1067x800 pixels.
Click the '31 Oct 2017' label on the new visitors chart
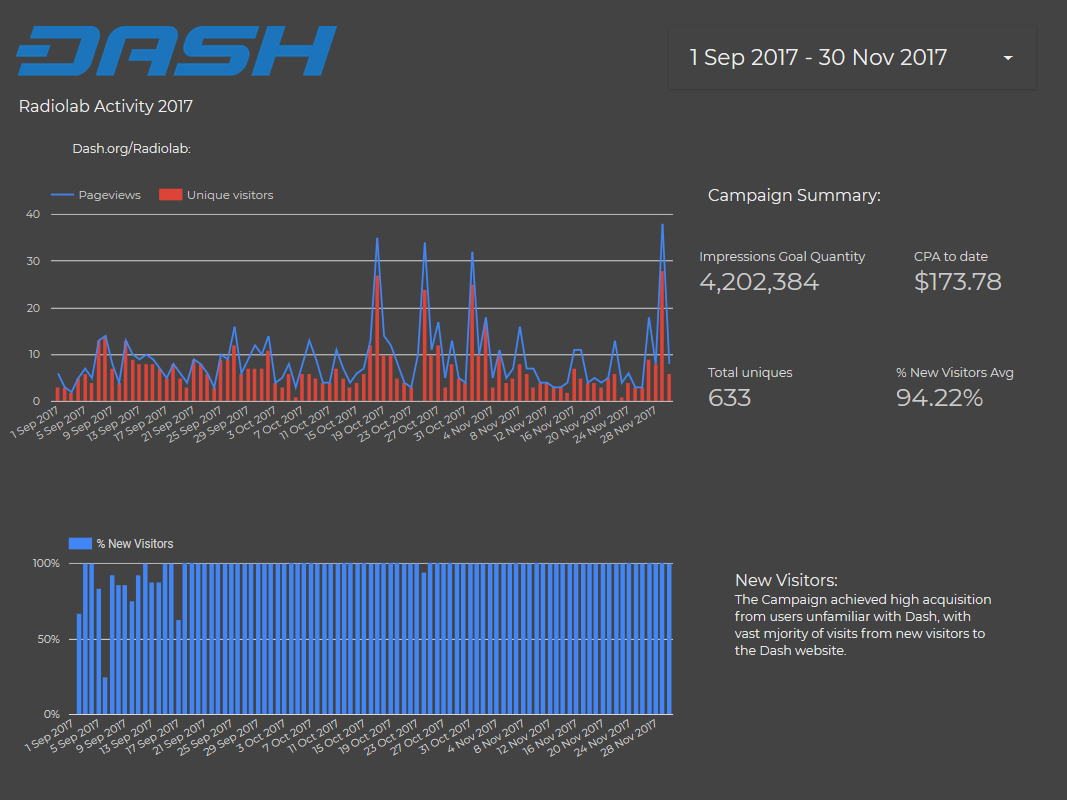(x=444, y=737)
